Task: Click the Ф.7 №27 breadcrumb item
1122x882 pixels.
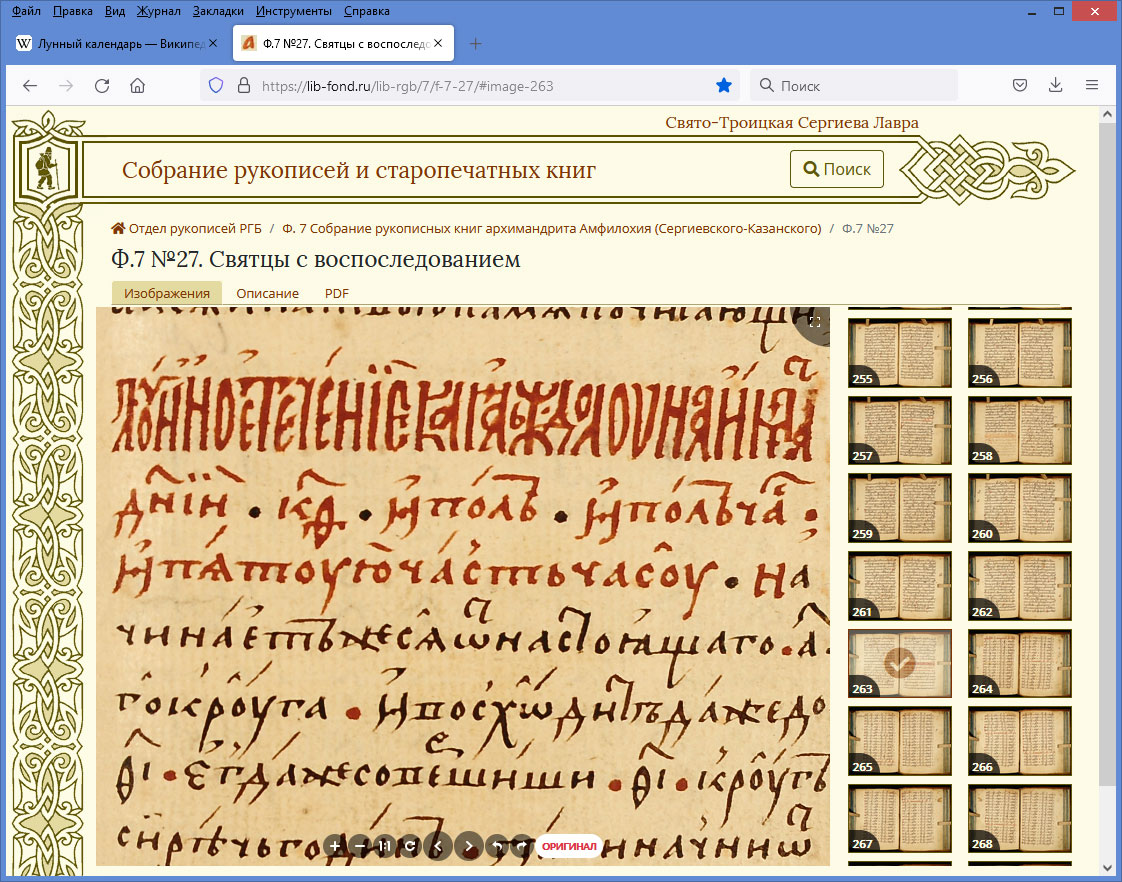Action: tap(867, 228)
